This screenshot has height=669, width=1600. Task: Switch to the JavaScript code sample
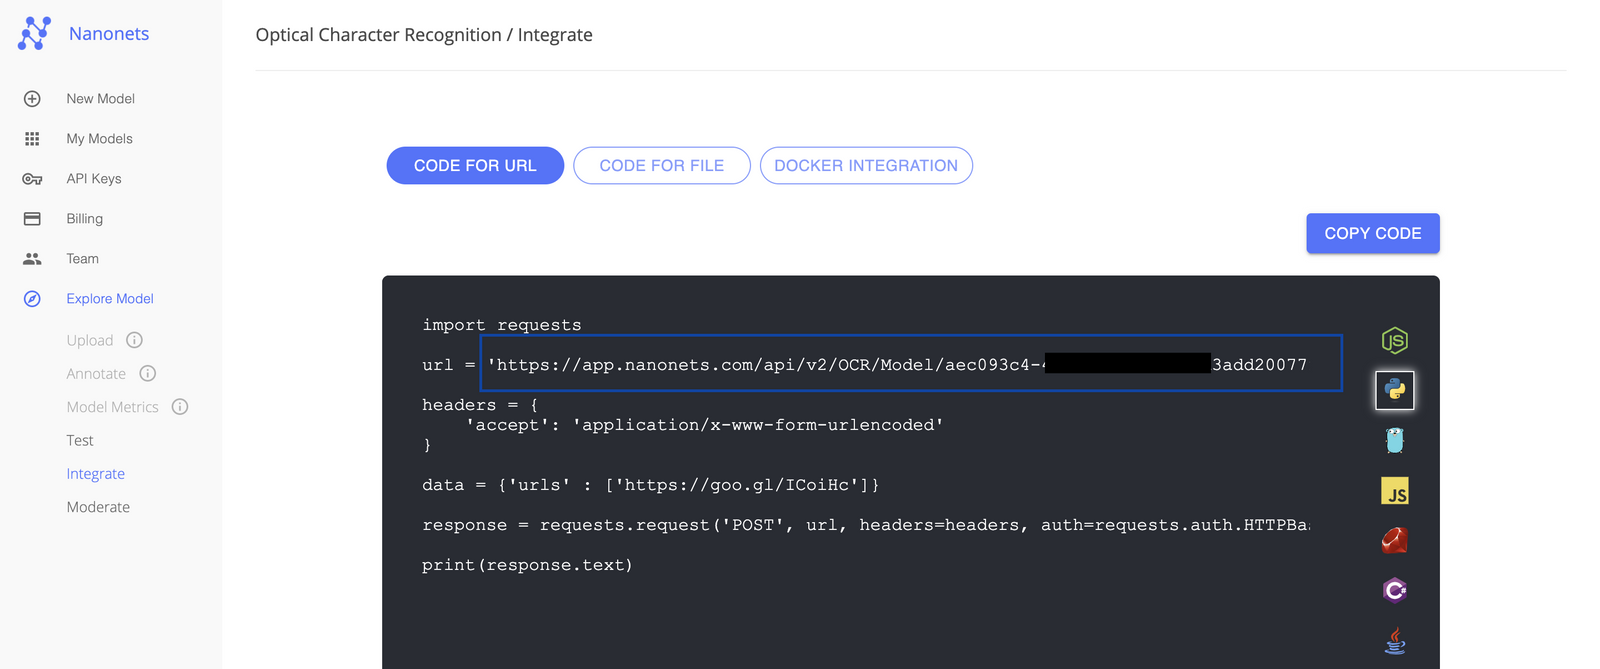1394,491
